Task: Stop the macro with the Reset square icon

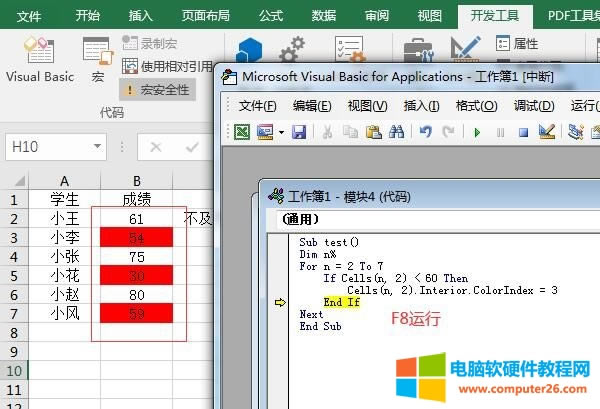Action: pyautogui.click(x=523, y=132)
